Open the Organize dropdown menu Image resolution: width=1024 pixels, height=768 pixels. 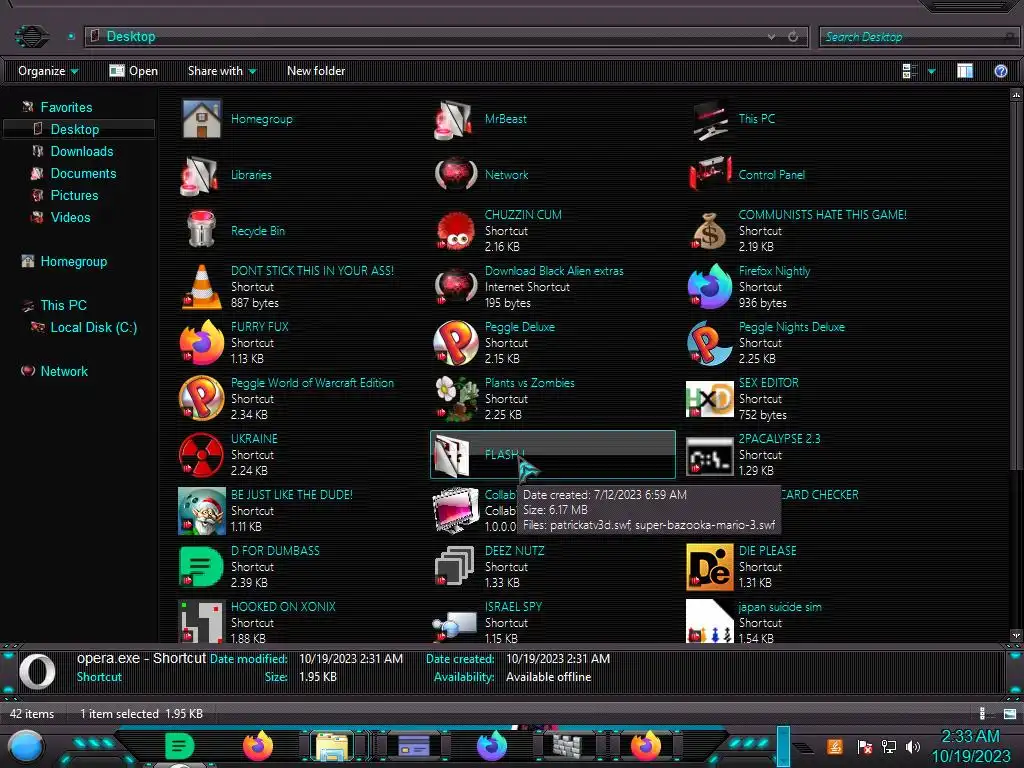48,71
